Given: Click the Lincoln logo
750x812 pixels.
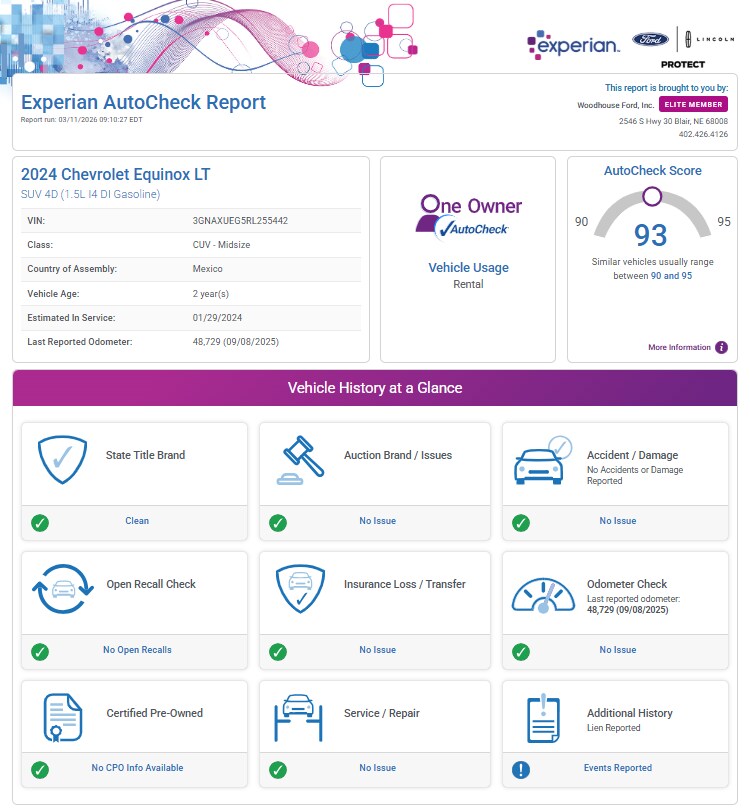Looking at the screenshot, I should 710,39.
